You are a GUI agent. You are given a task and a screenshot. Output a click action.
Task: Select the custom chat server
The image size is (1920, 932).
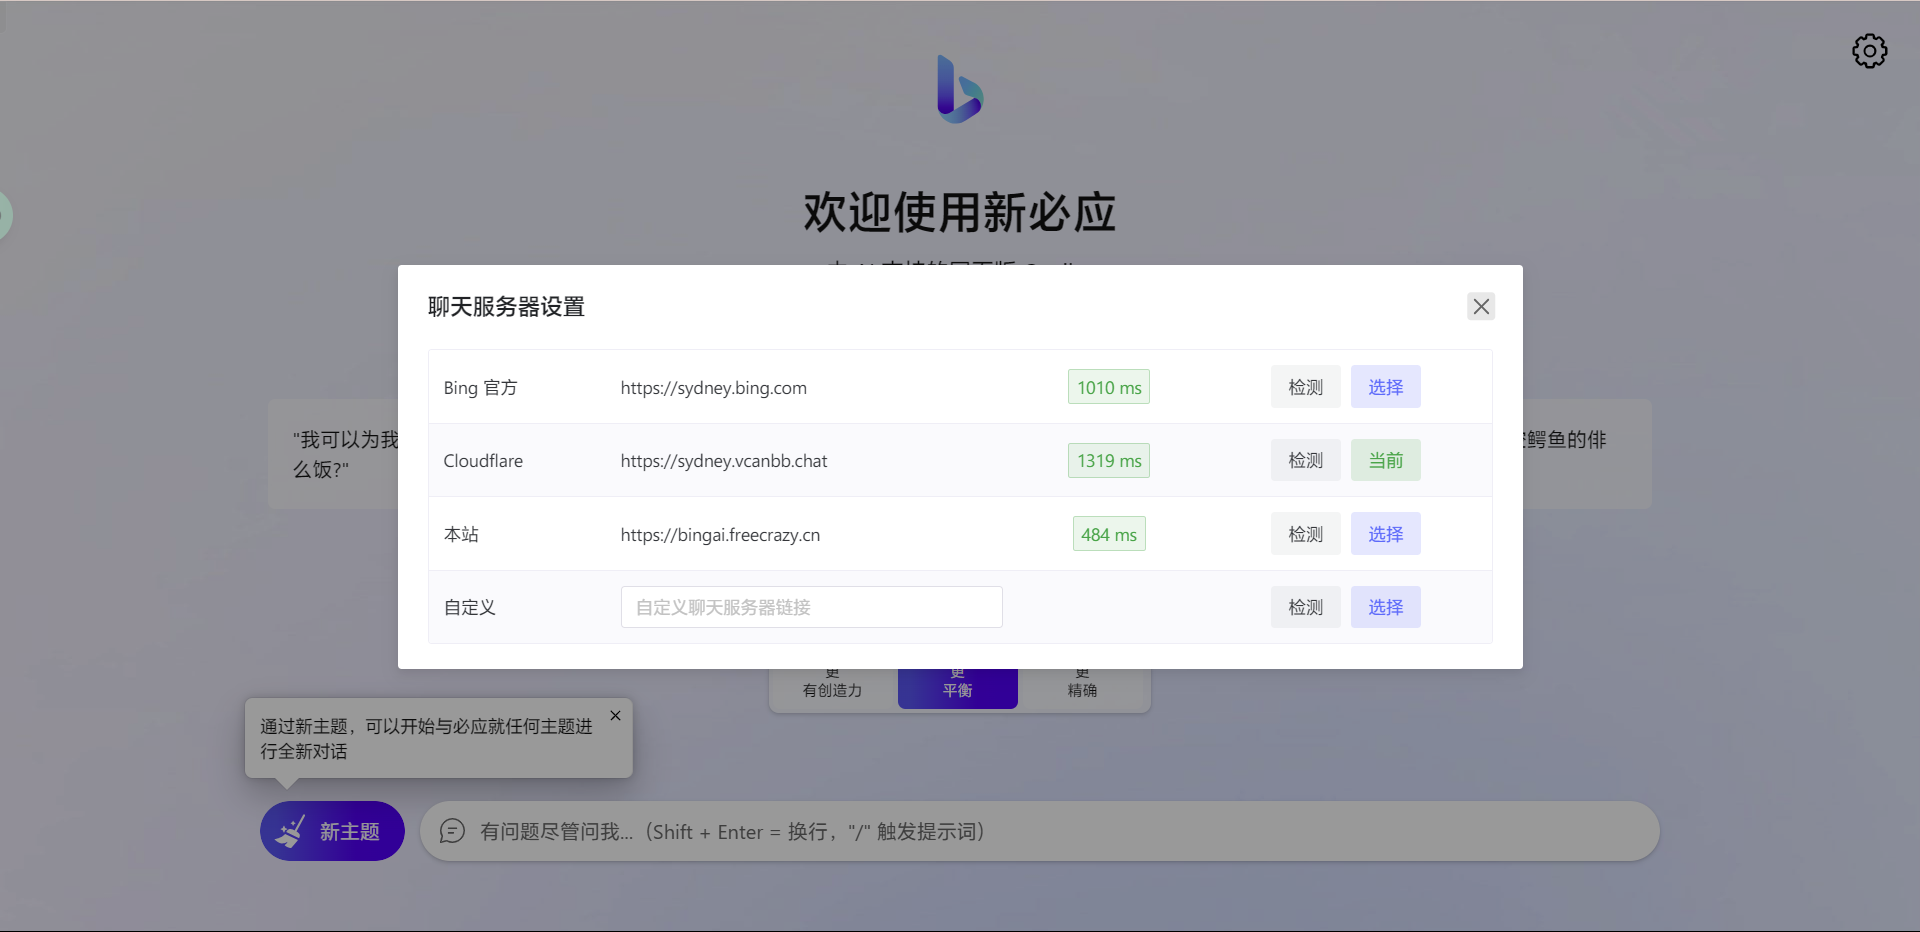(1385, 607)
